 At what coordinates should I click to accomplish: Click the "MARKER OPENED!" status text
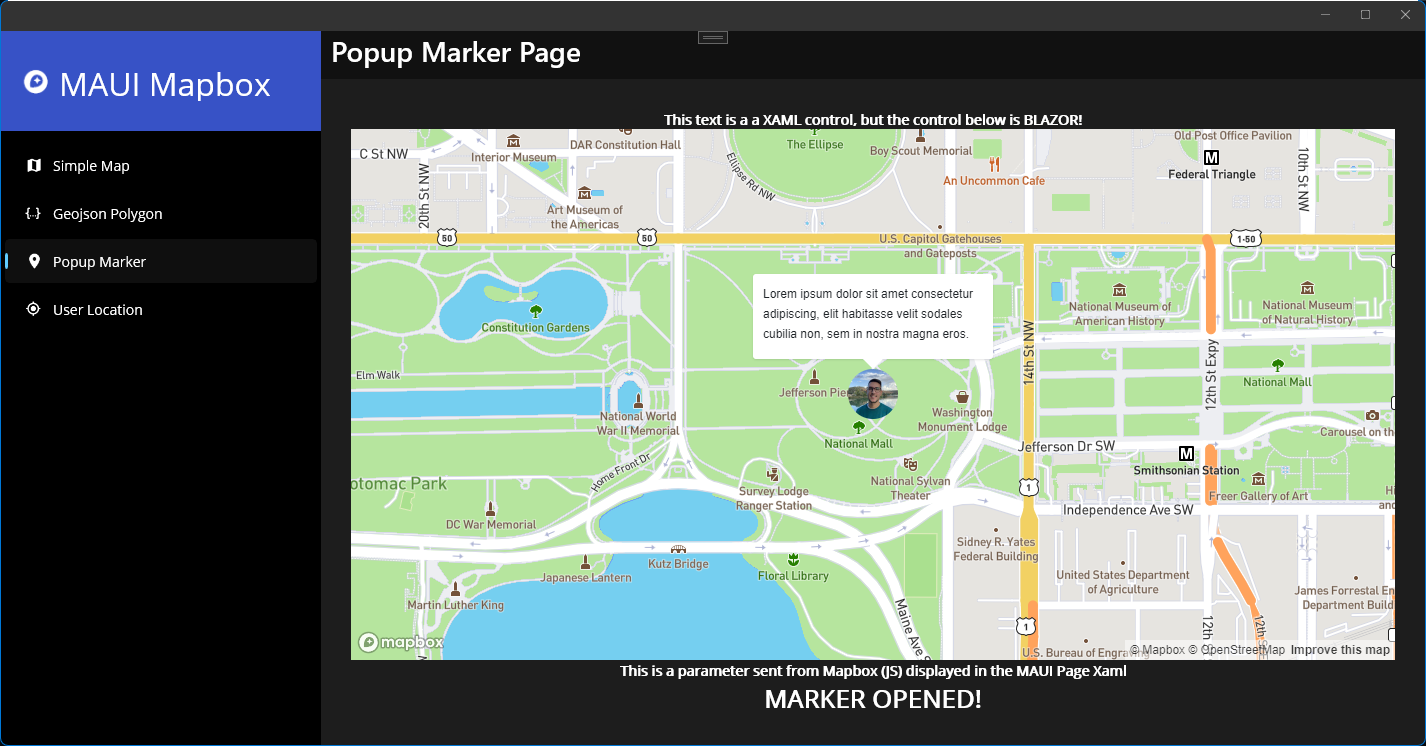pos(872,699)
